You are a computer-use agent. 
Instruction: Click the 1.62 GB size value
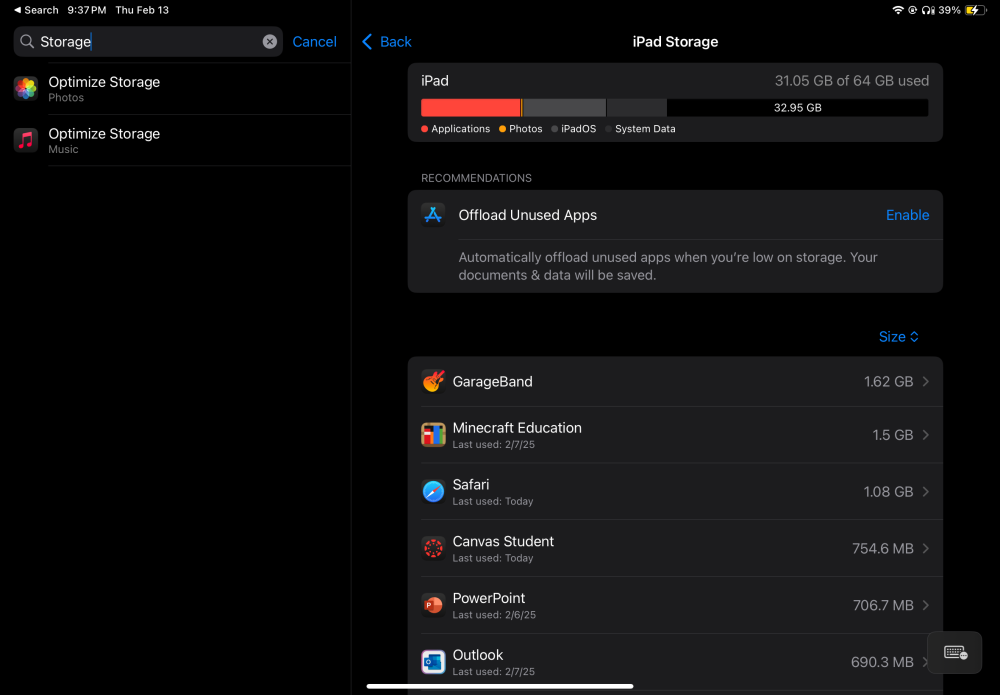tap(888, 381)
